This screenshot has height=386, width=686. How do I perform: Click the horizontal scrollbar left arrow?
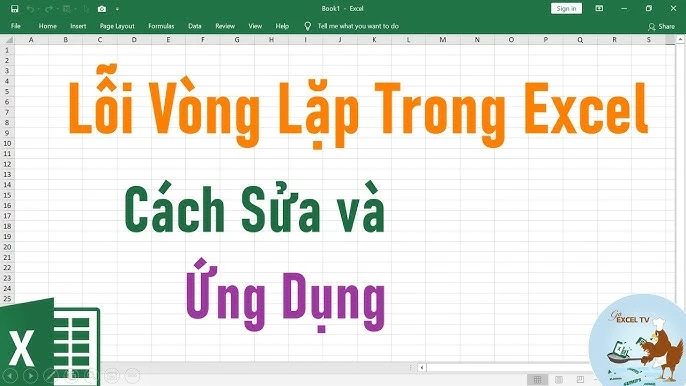pyautogui.click(x=422, y=368)
